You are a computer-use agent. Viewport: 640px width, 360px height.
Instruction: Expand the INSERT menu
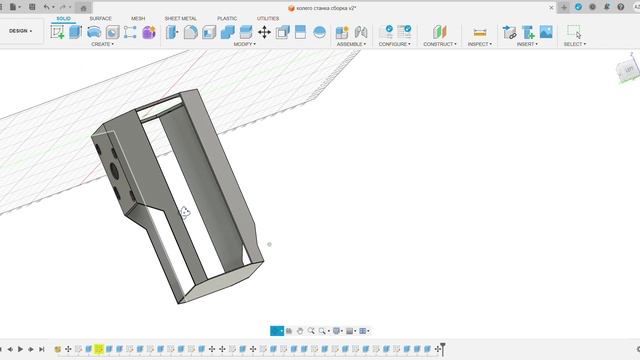[527, 44]
